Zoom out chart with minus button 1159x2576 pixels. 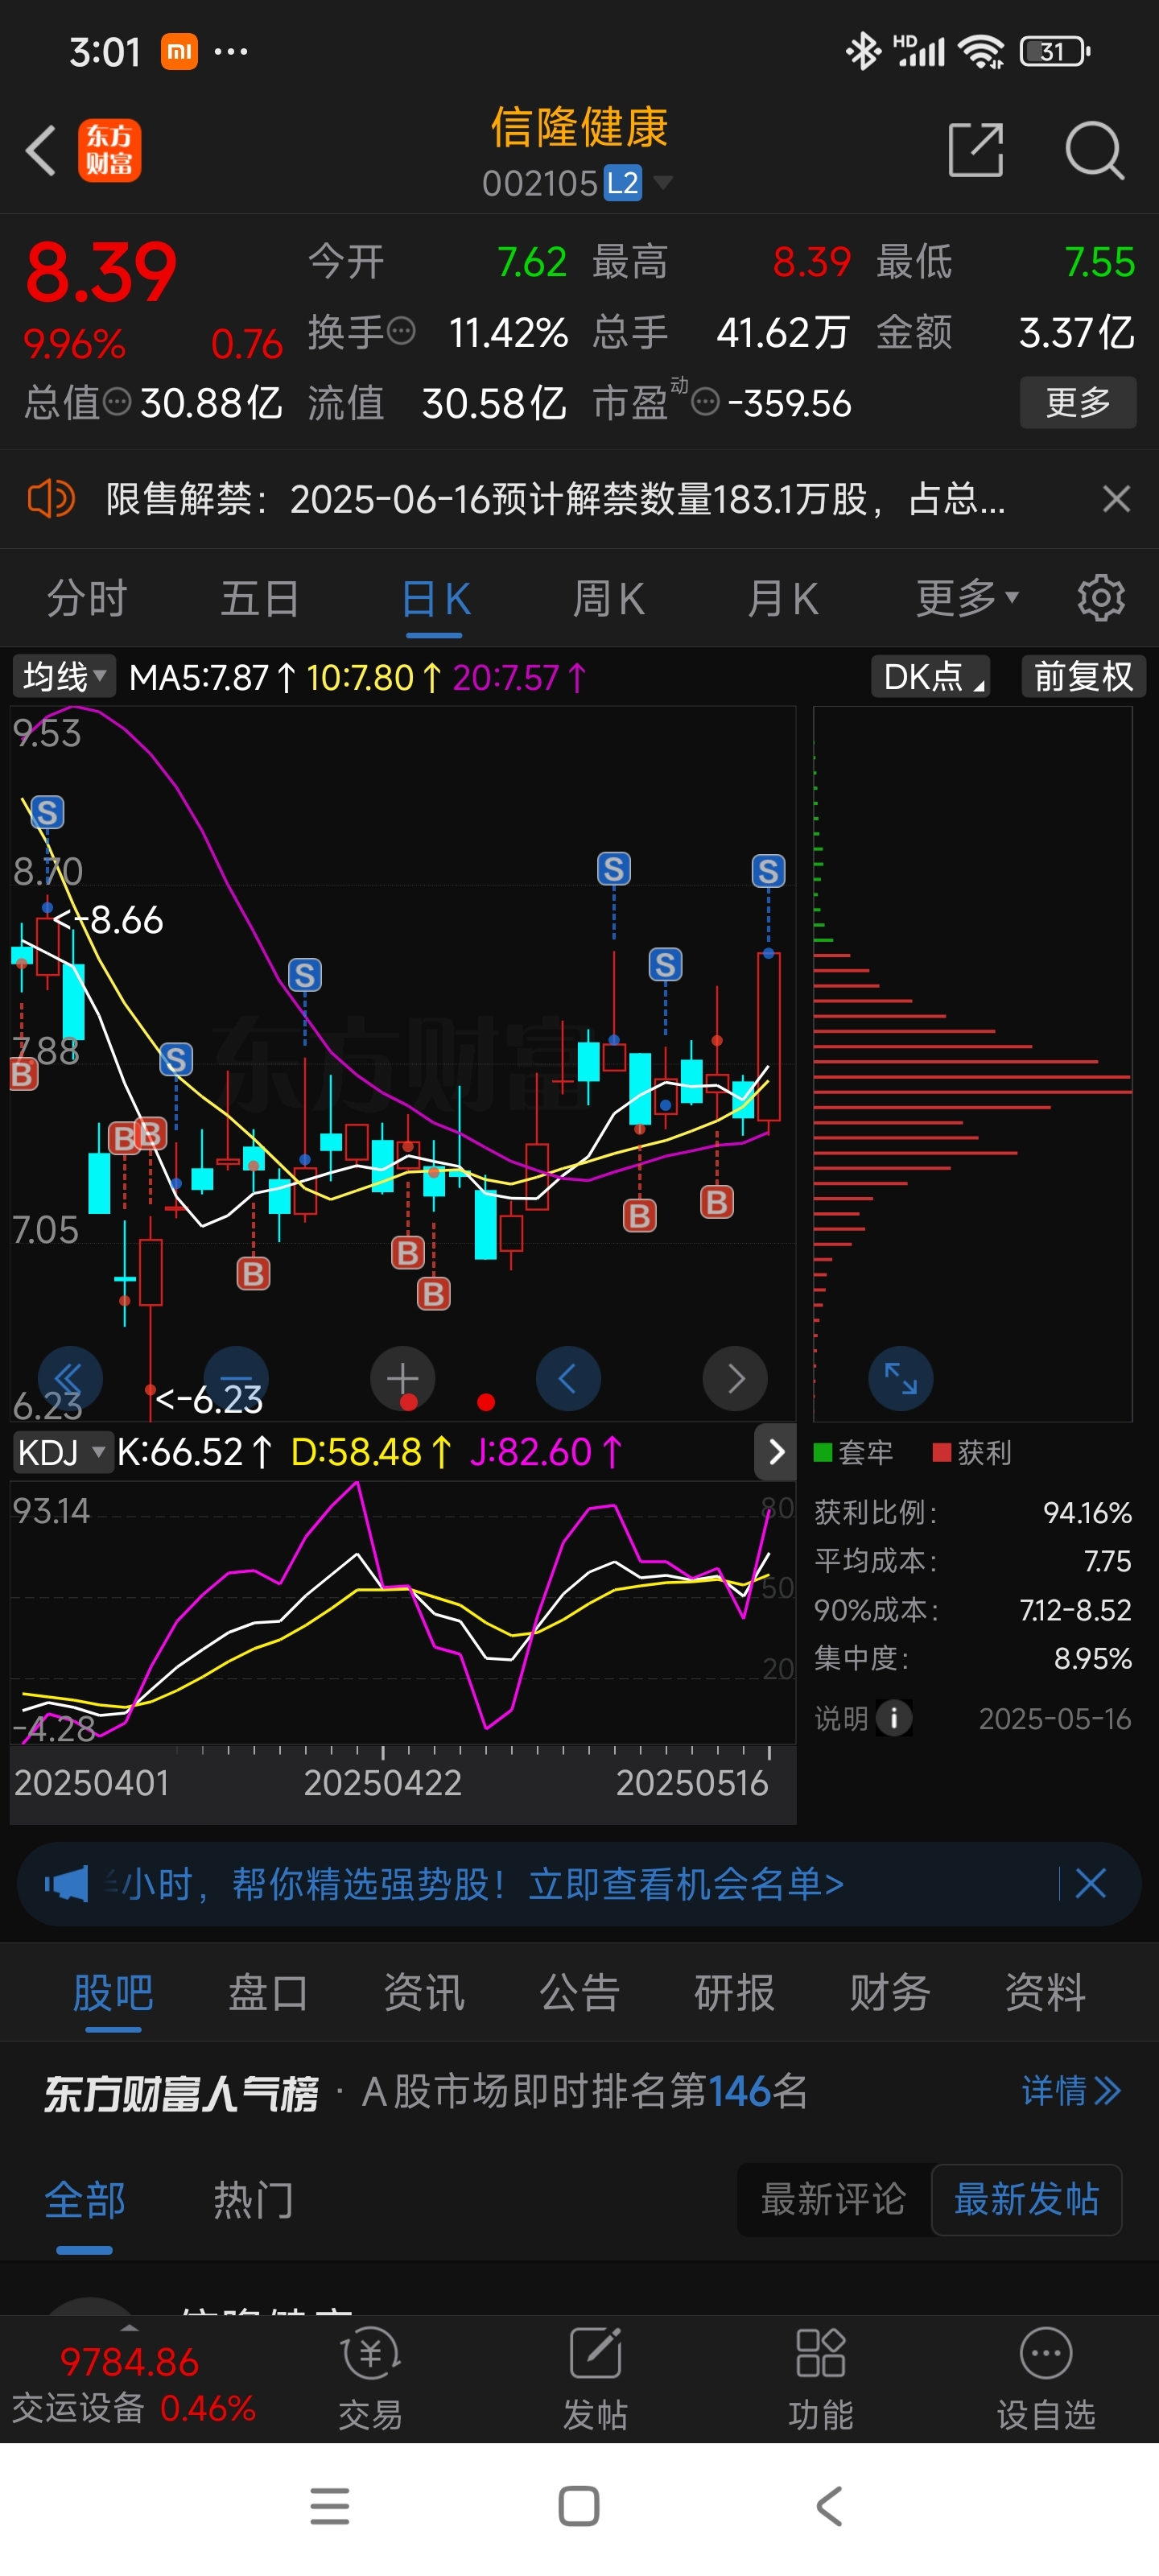(x=236, y=1378)
